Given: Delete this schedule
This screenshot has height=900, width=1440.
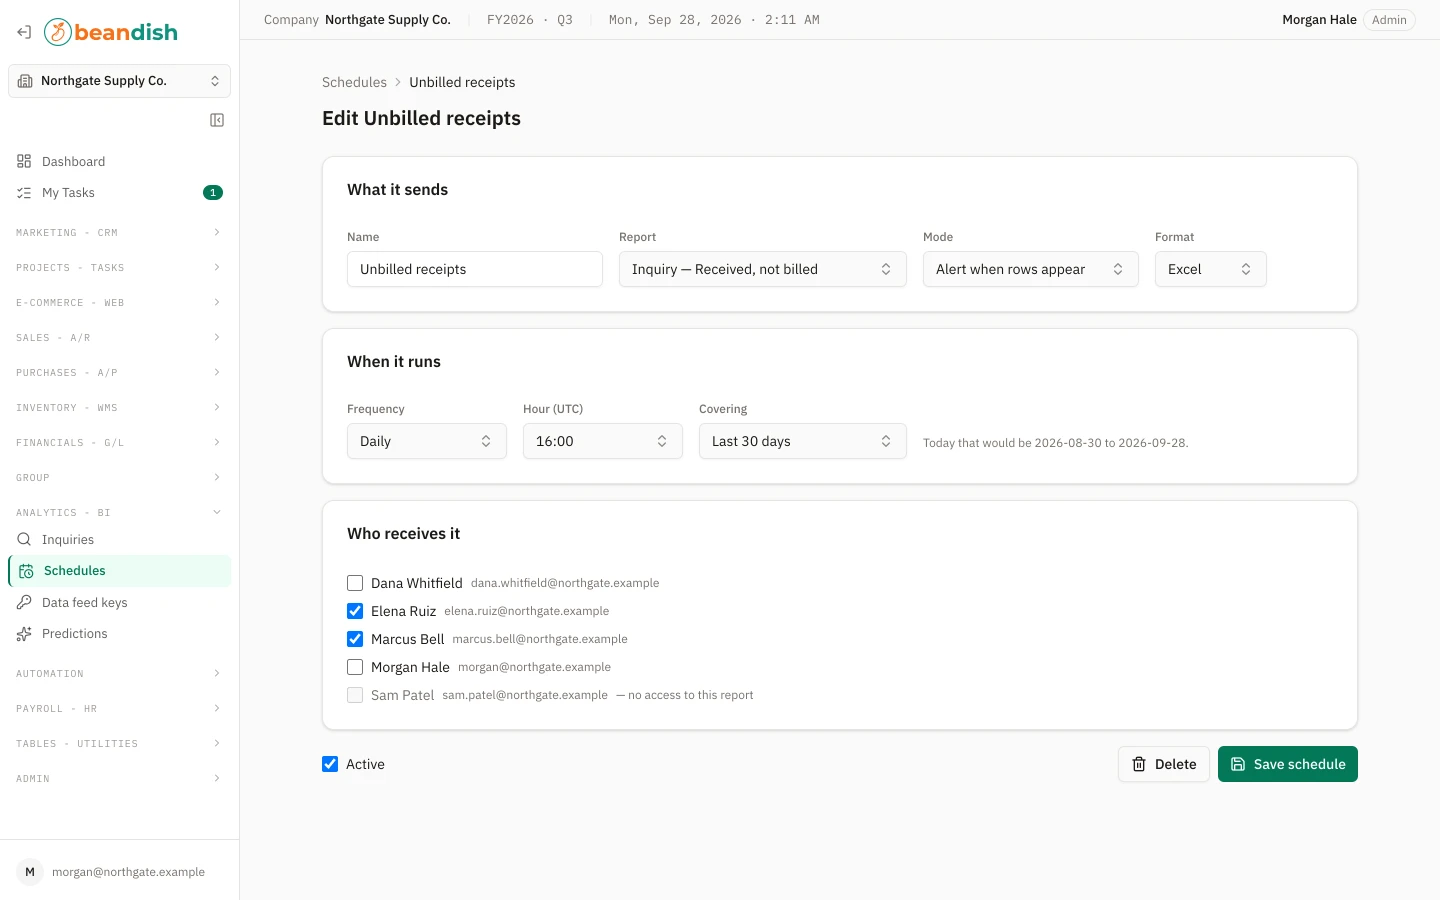Looking at the screenshot, I should point(1164,764).
